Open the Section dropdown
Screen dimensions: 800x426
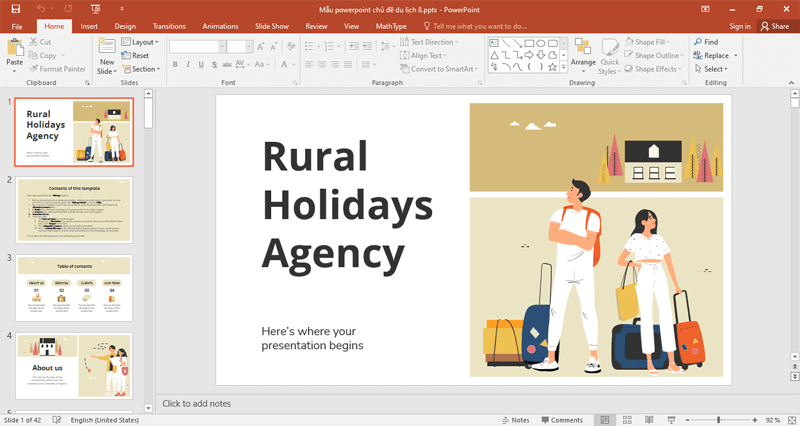[x=141, y=69]
